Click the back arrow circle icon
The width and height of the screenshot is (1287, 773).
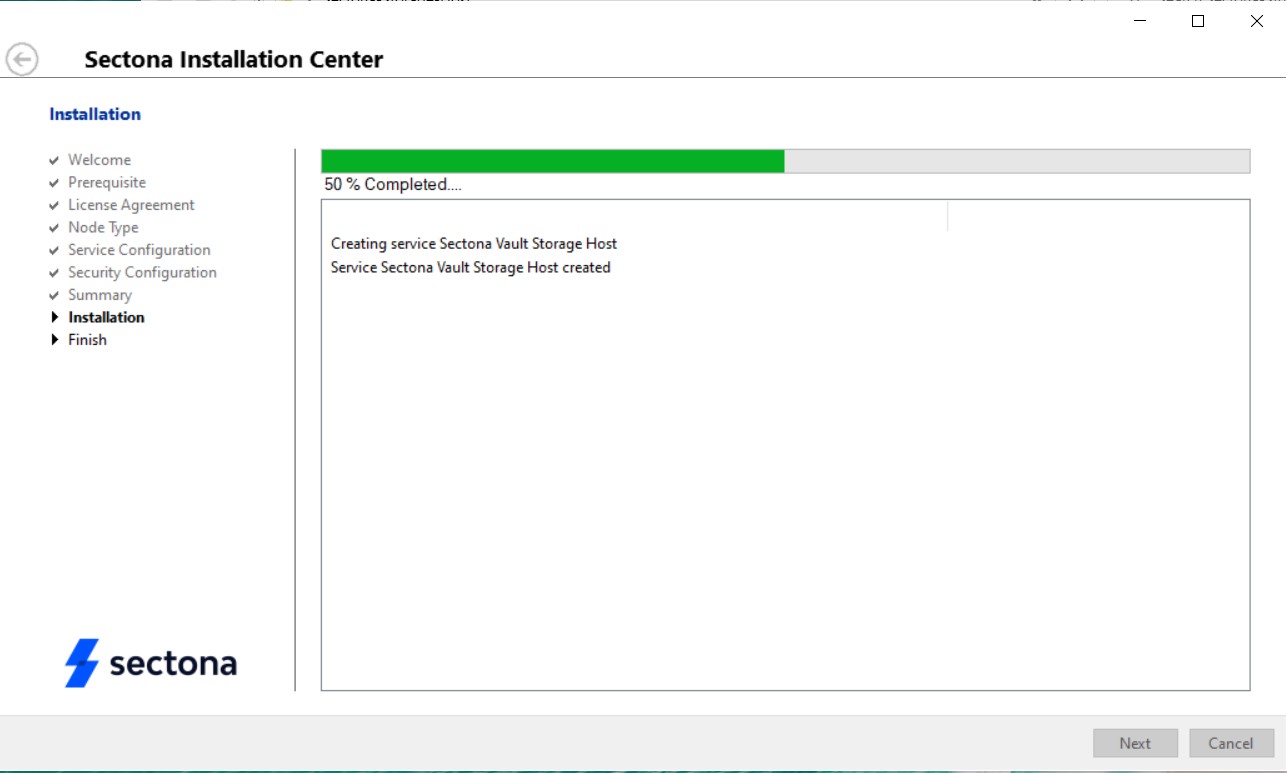(x=22, y=60)
